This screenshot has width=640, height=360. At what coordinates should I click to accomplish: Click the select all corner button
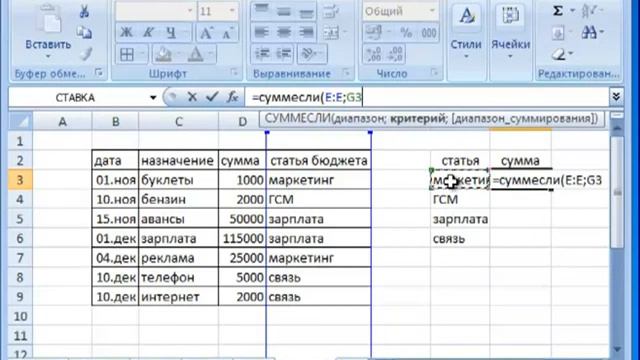(20, 121)
